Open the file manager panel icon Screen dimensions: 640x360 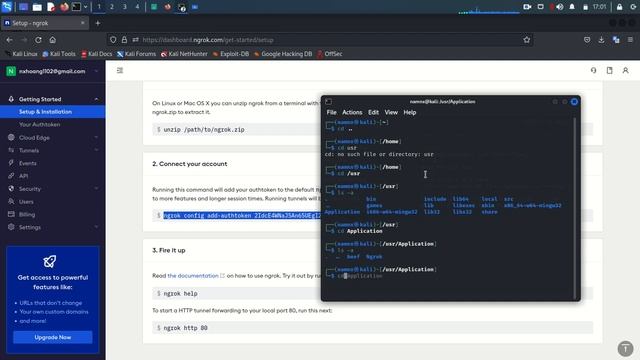click(x=37, y=7)
